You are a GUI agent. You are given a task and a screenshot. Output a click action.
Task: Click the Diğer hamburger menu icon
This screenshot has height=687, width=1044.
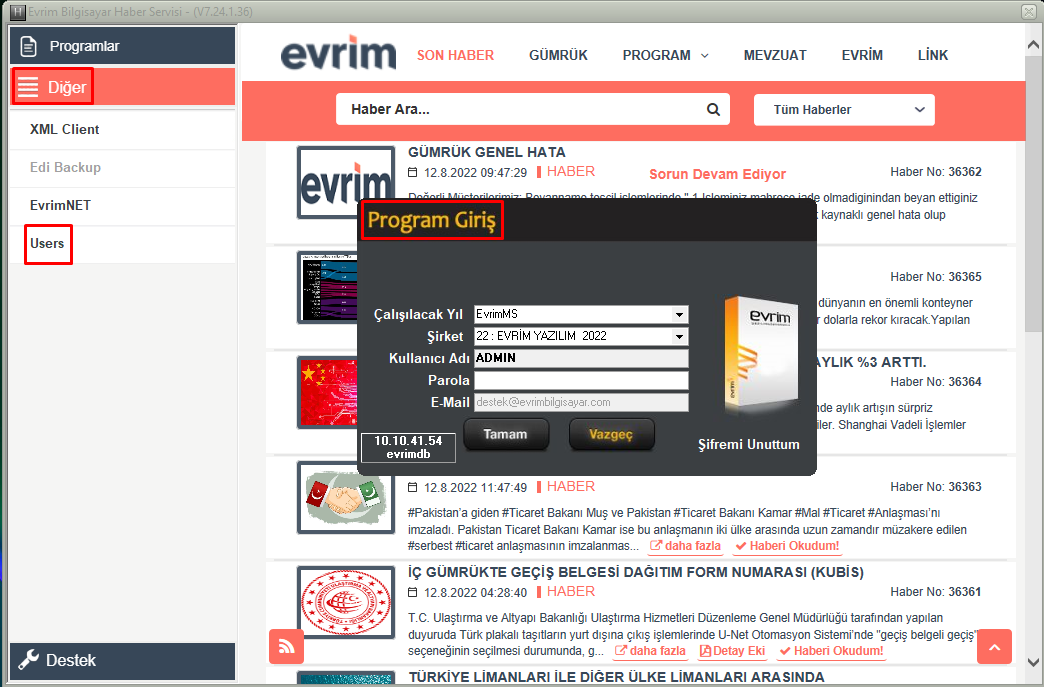coord(28,87)
